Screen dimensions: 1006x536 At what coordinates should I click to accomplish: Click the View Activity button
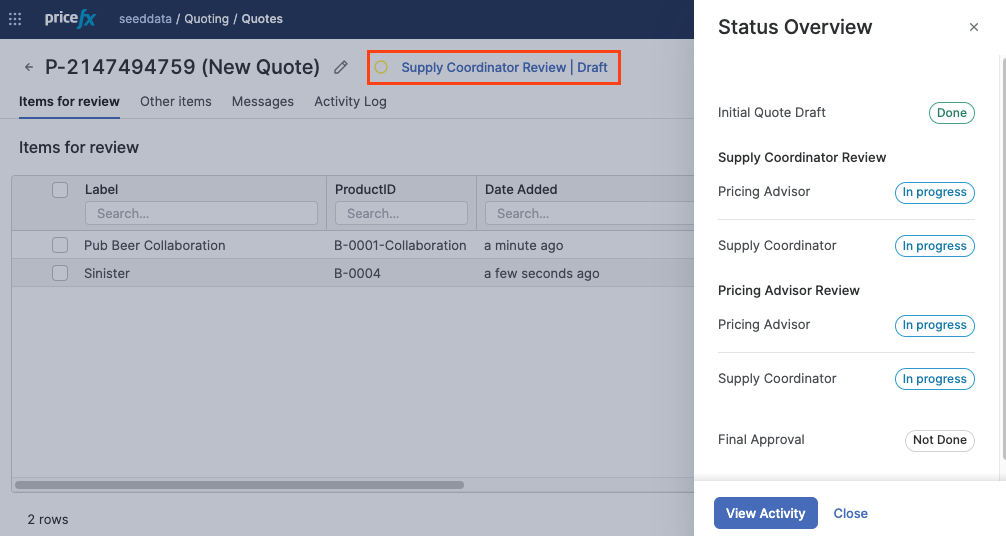coord(765,513)
